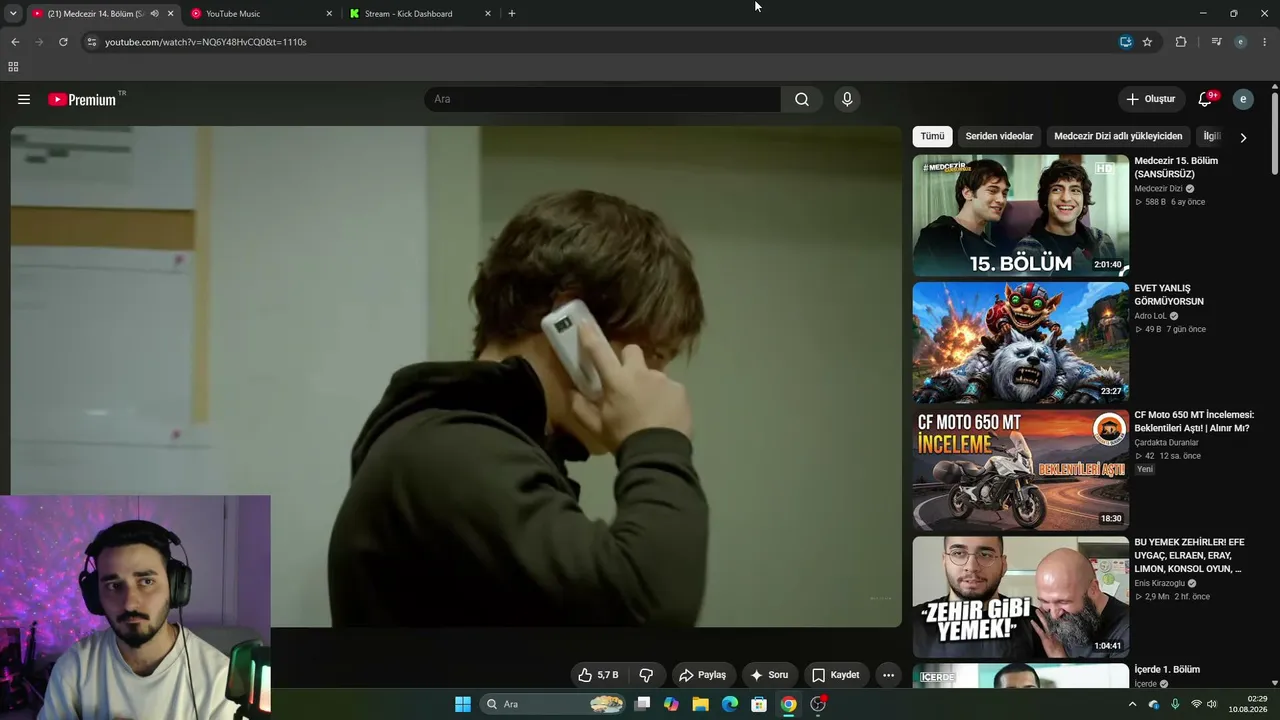Screen dimensions: 1280x720
Task: Open the YouTube guide hamburger menu
Action: [x=24, y=99]
